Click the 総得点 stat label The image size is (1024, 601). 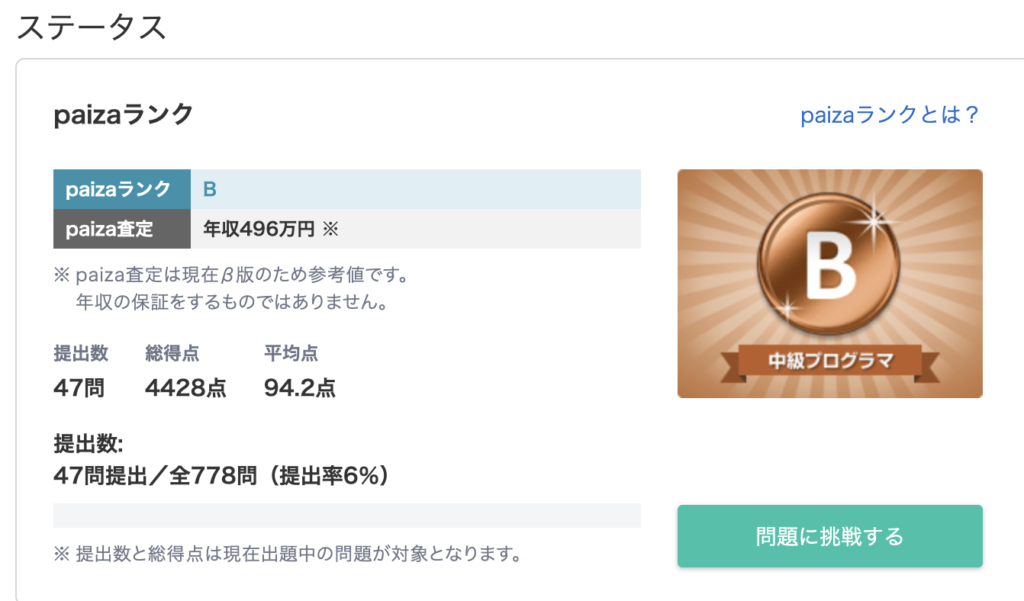[x=171, y=353]
